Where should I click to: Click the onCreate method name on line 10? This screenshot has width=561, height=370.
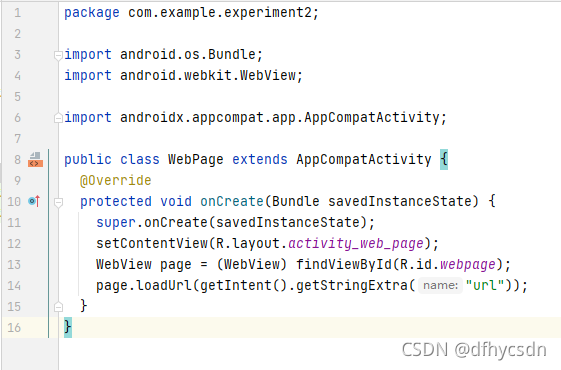[x=232, y=201]
